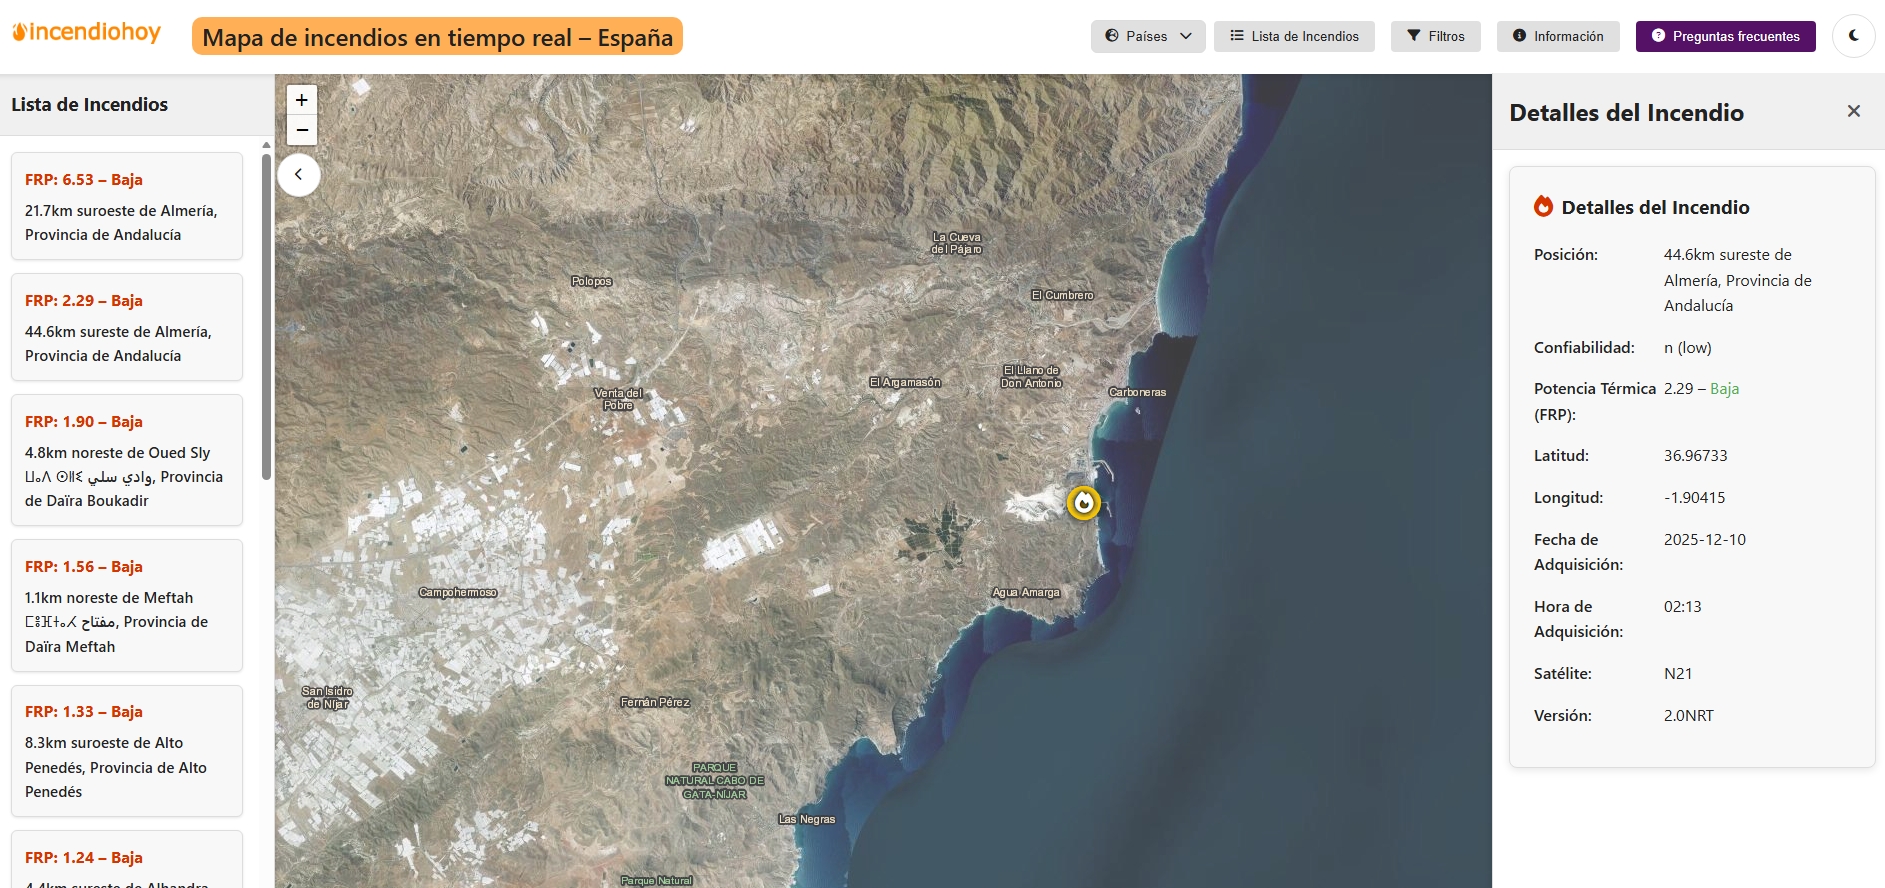The height and width of the screenshot is (888, 1885).
Task: Close the Detalles del Incendio panel
Action: point(1853,111)
